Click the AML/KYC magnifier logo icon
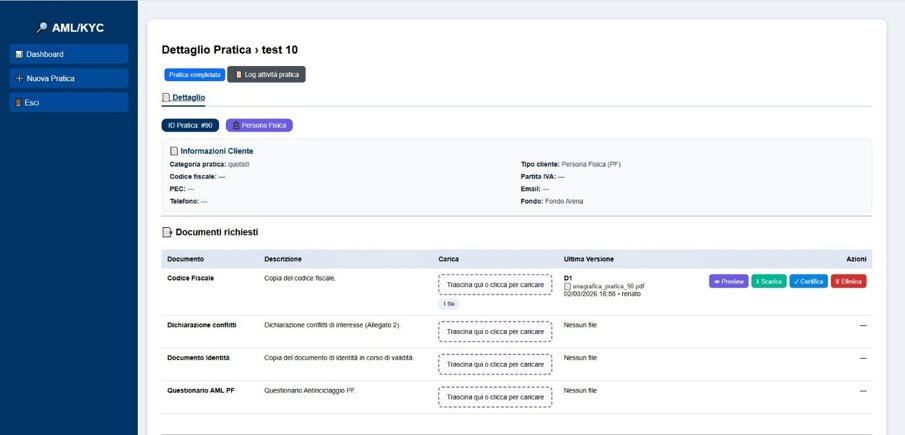This screenshot has height=435, width=905. point(42,28)
